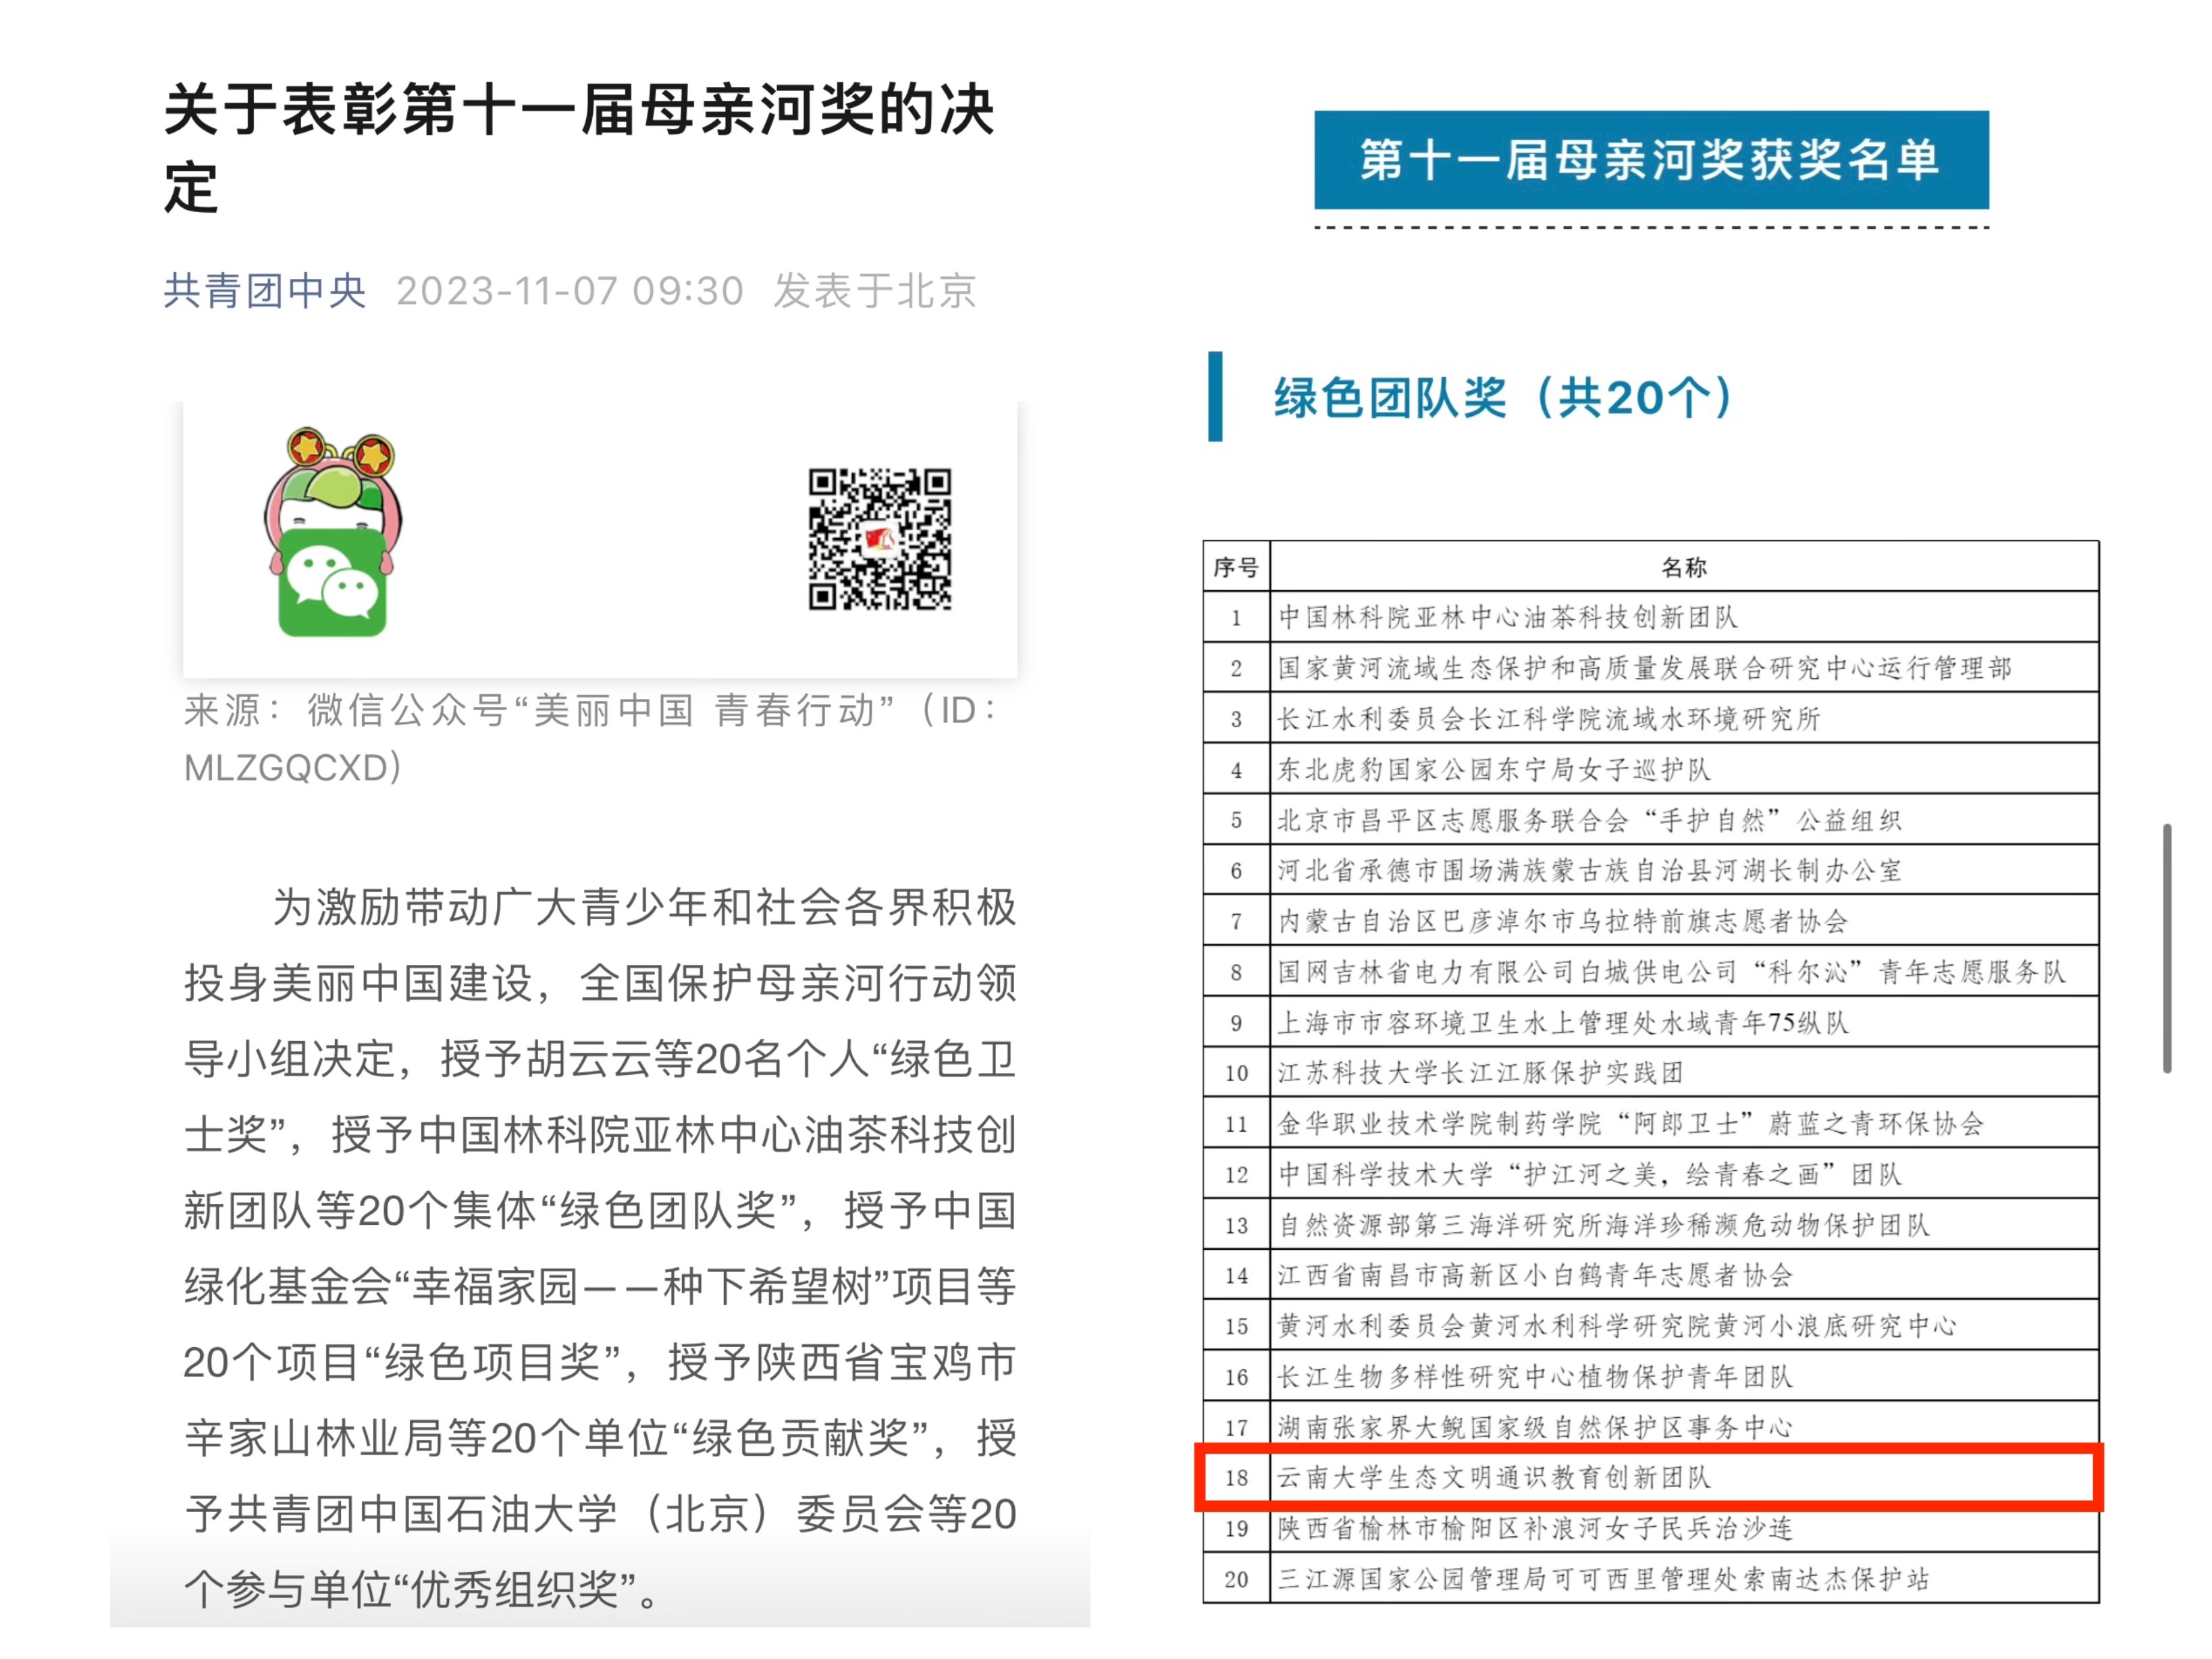Click the publish date 2023-11-07 09:30
The width and height of the screenshot is (2212, 1659).
(569, 291)
